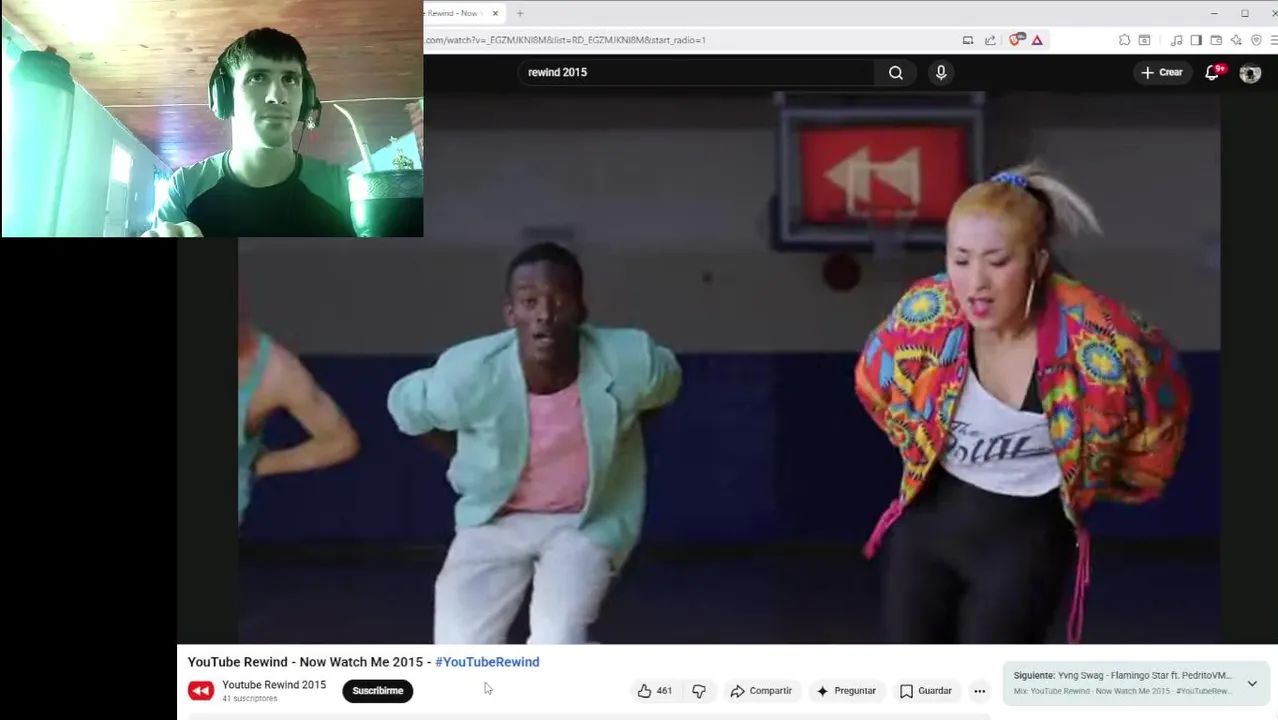Viewport: 1278px width, 720px height.
Task: Subscribe with the Suscribirme button
Action: pos(377,691)
